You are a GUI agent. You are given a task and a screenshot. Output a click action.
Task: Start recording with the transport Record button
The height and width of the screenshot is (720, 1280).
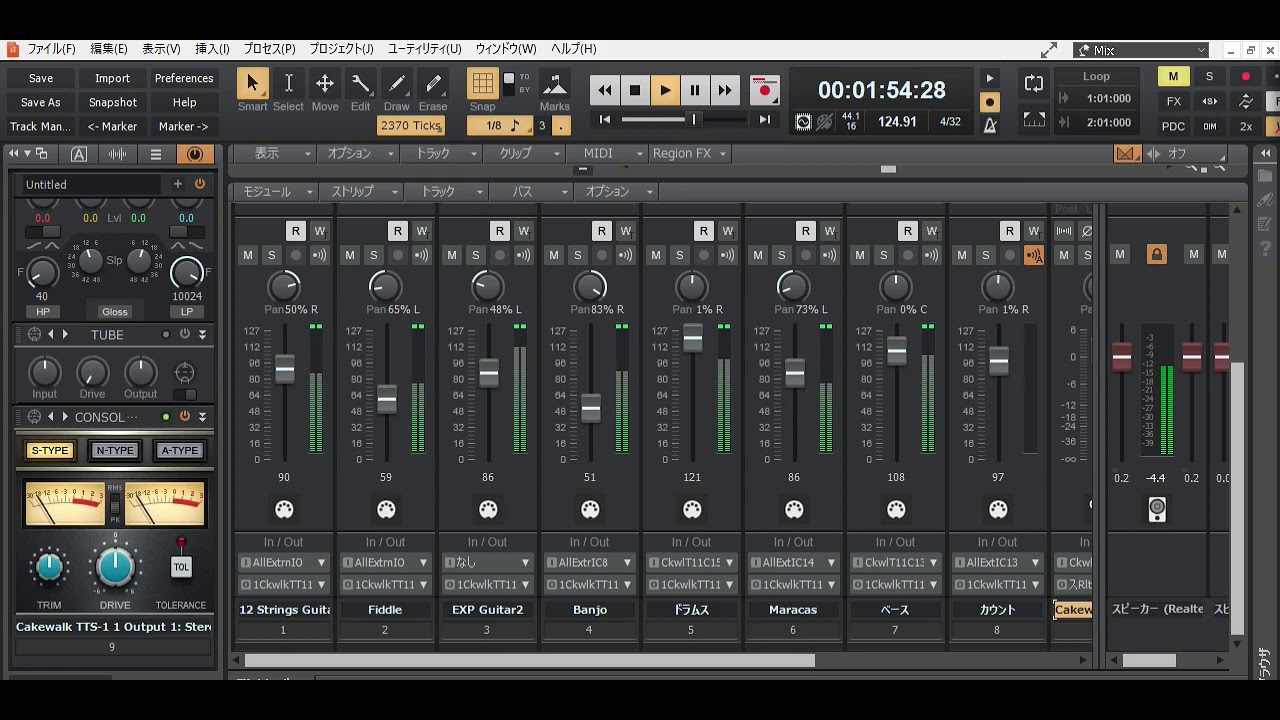point(765,90)
